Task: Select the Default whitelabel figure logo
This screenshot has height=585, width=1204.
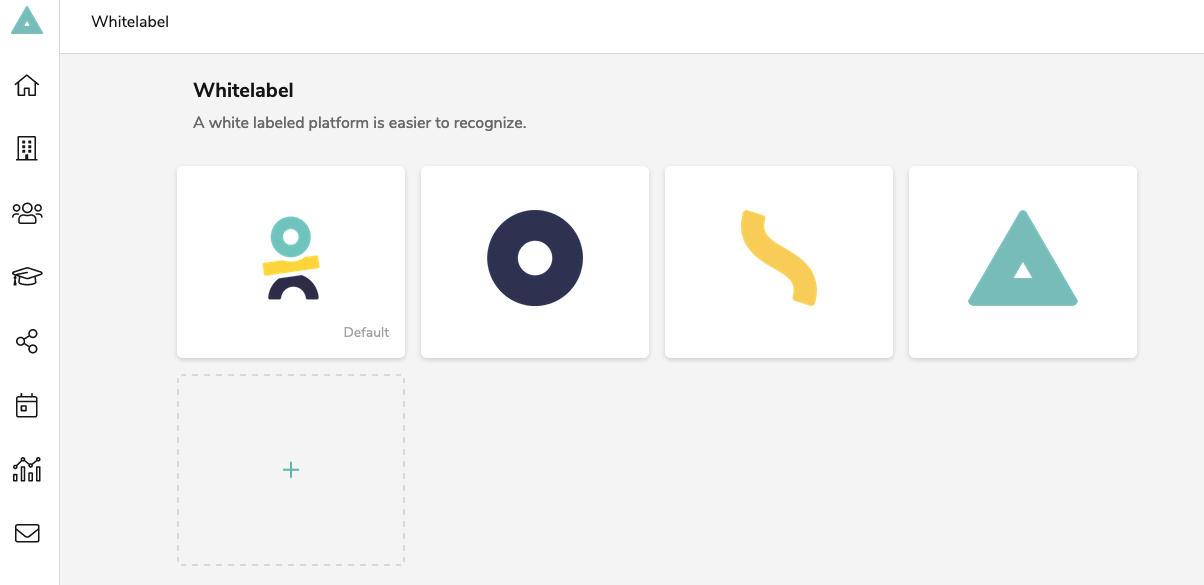Action: point(291,259)
